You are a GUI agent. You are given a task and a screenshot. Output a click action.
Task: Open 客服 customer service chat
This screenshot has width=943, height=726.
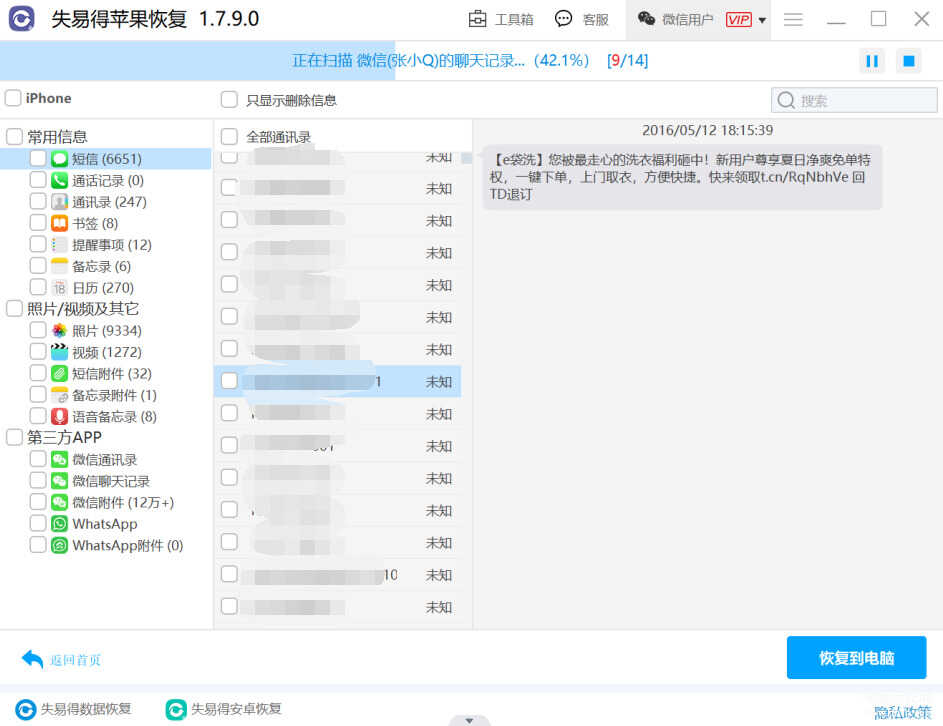(582, 19)
